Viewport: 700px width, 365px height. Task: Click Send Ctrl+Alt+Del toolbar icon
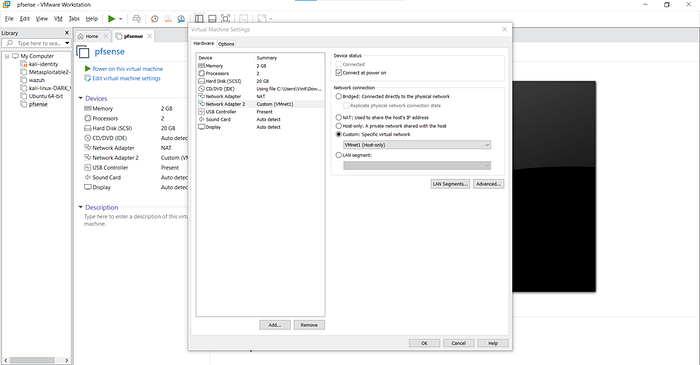(x=137, y=19)
